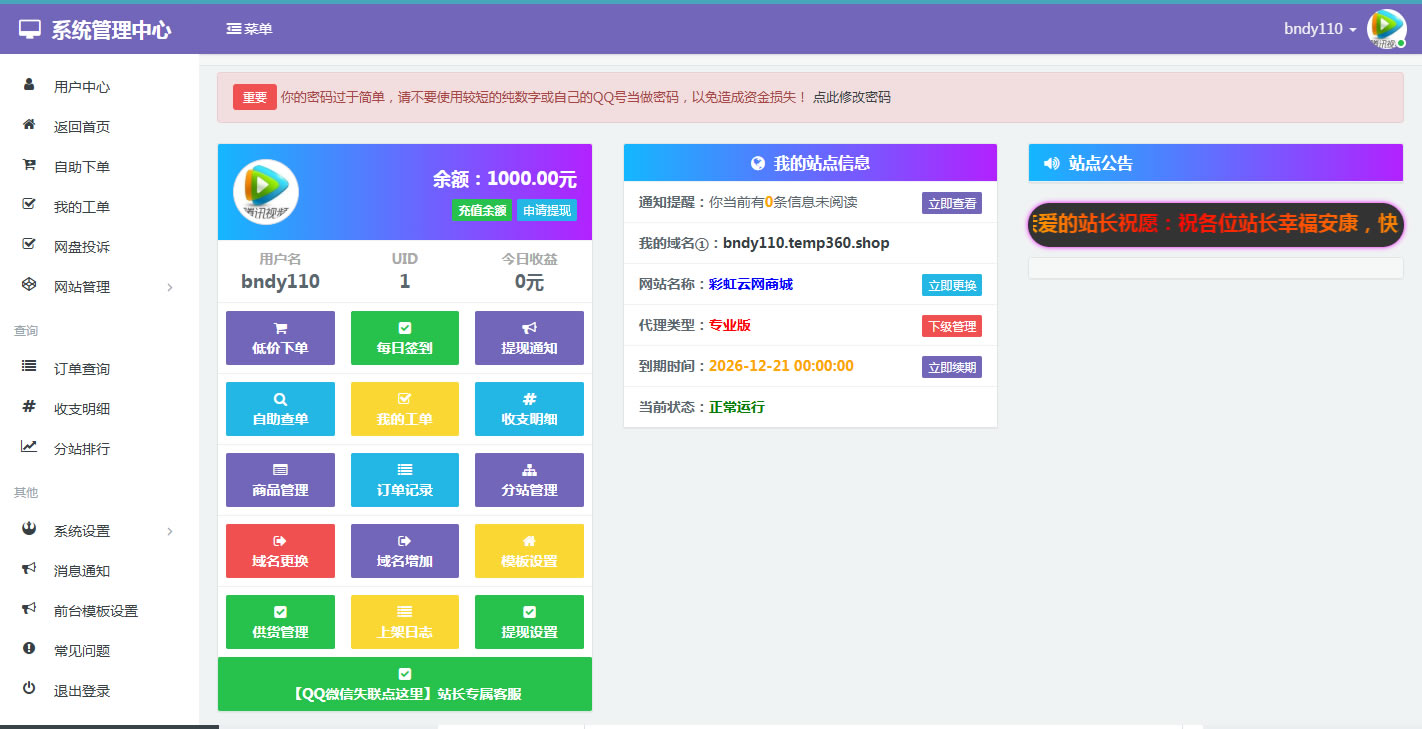Toggle the 菜单 sidebar menu button

pyautogui.click(x=249, y=29)
